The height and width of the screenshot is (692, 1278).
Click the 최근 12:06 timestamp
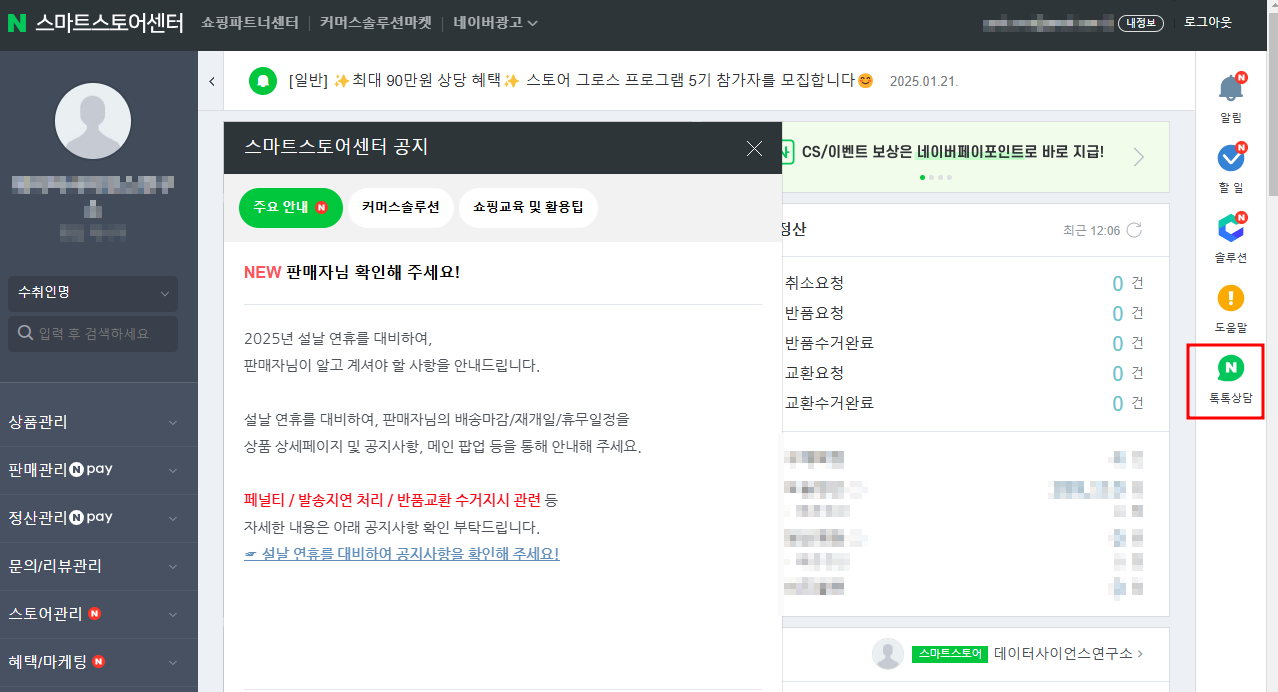pos(1091,230)
